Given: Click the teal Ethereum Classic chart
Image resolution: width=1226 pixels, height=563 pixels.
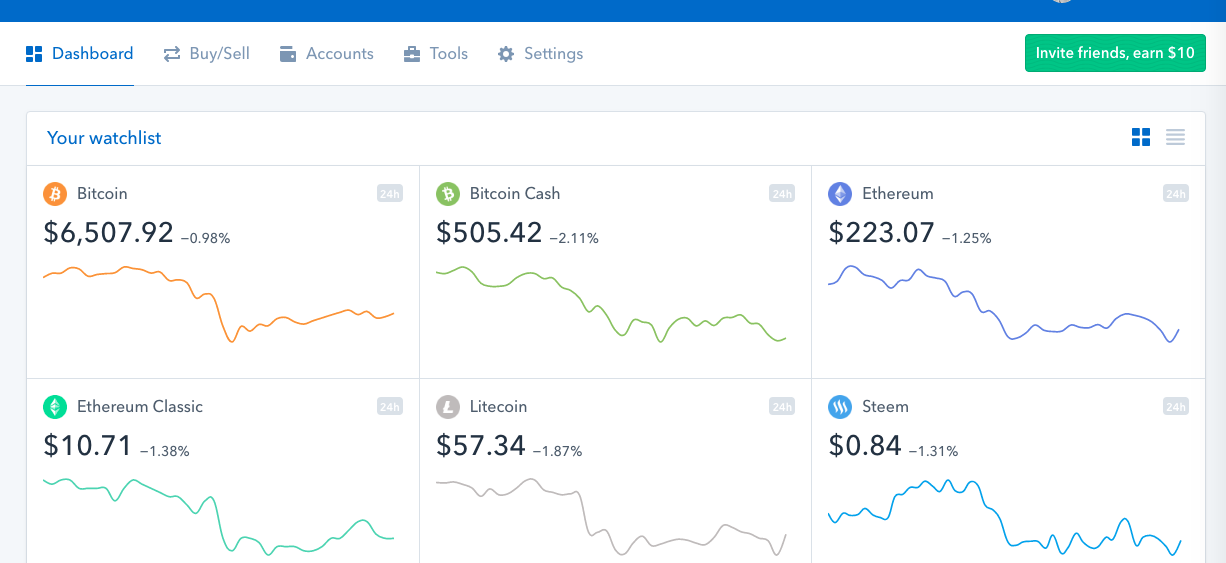Looking at the screenshot, I should 218,516.
